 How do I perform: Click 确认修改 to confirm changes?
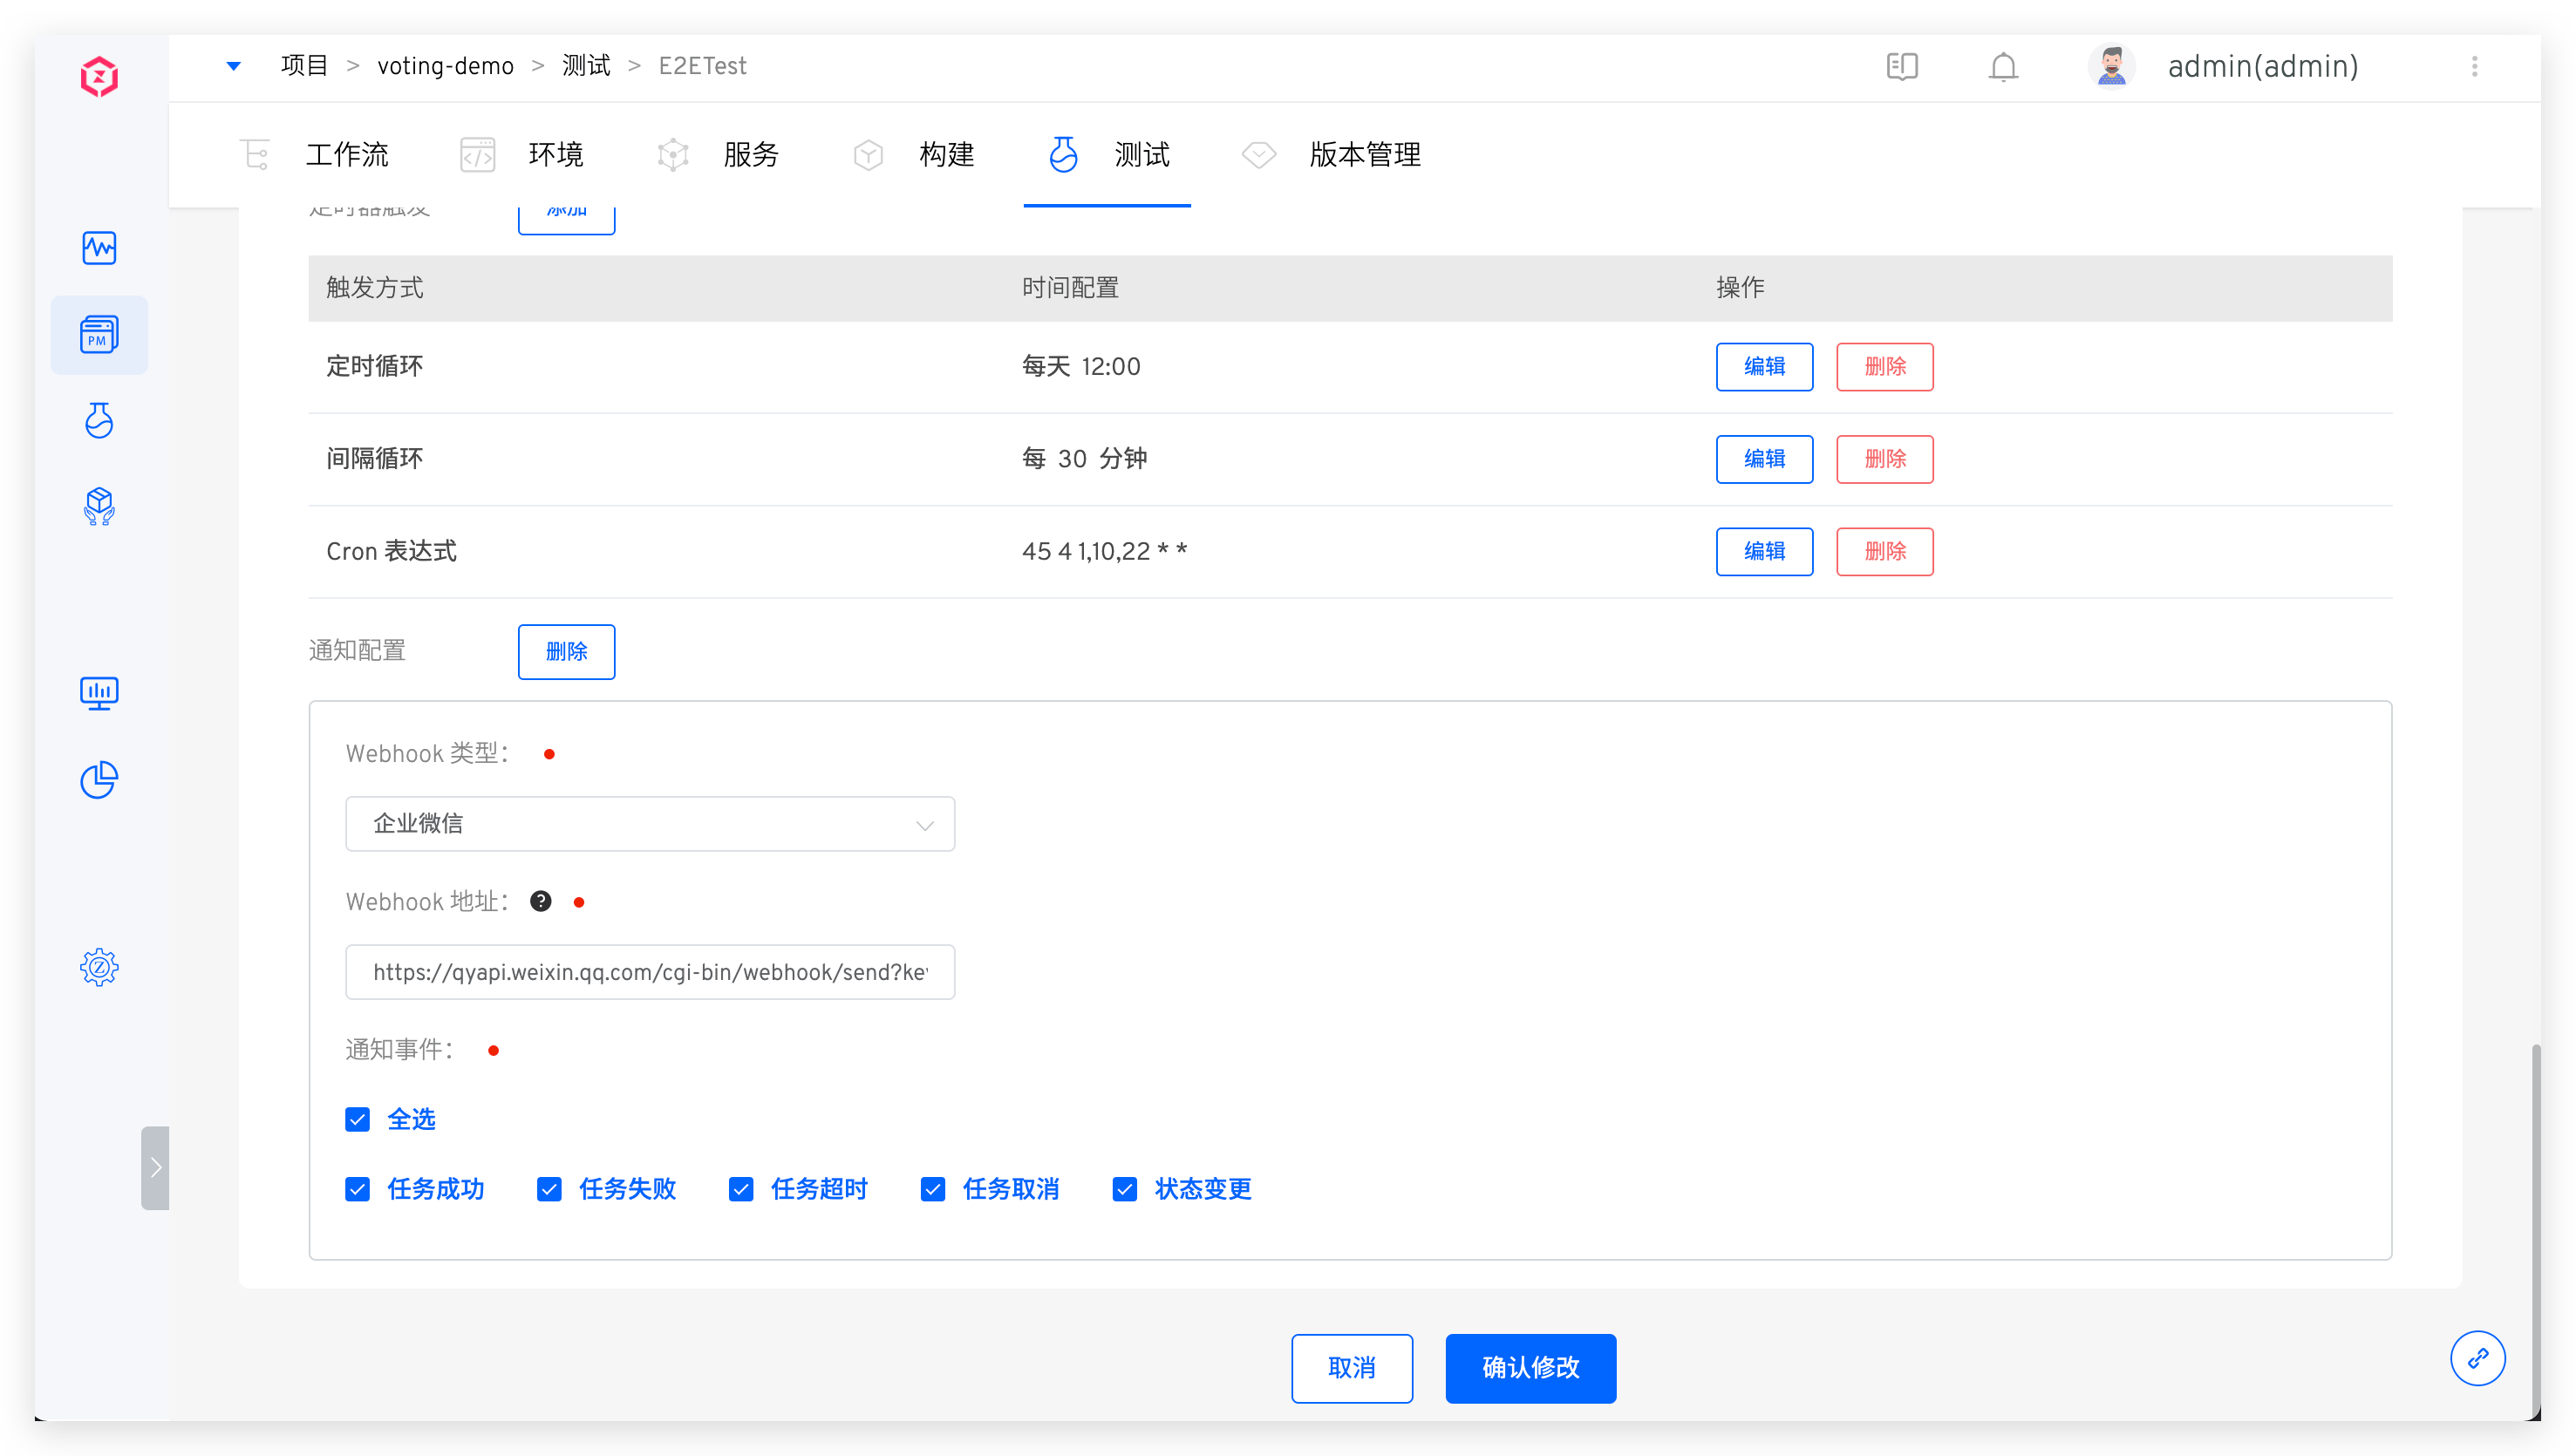(x=1530, y=1368)
